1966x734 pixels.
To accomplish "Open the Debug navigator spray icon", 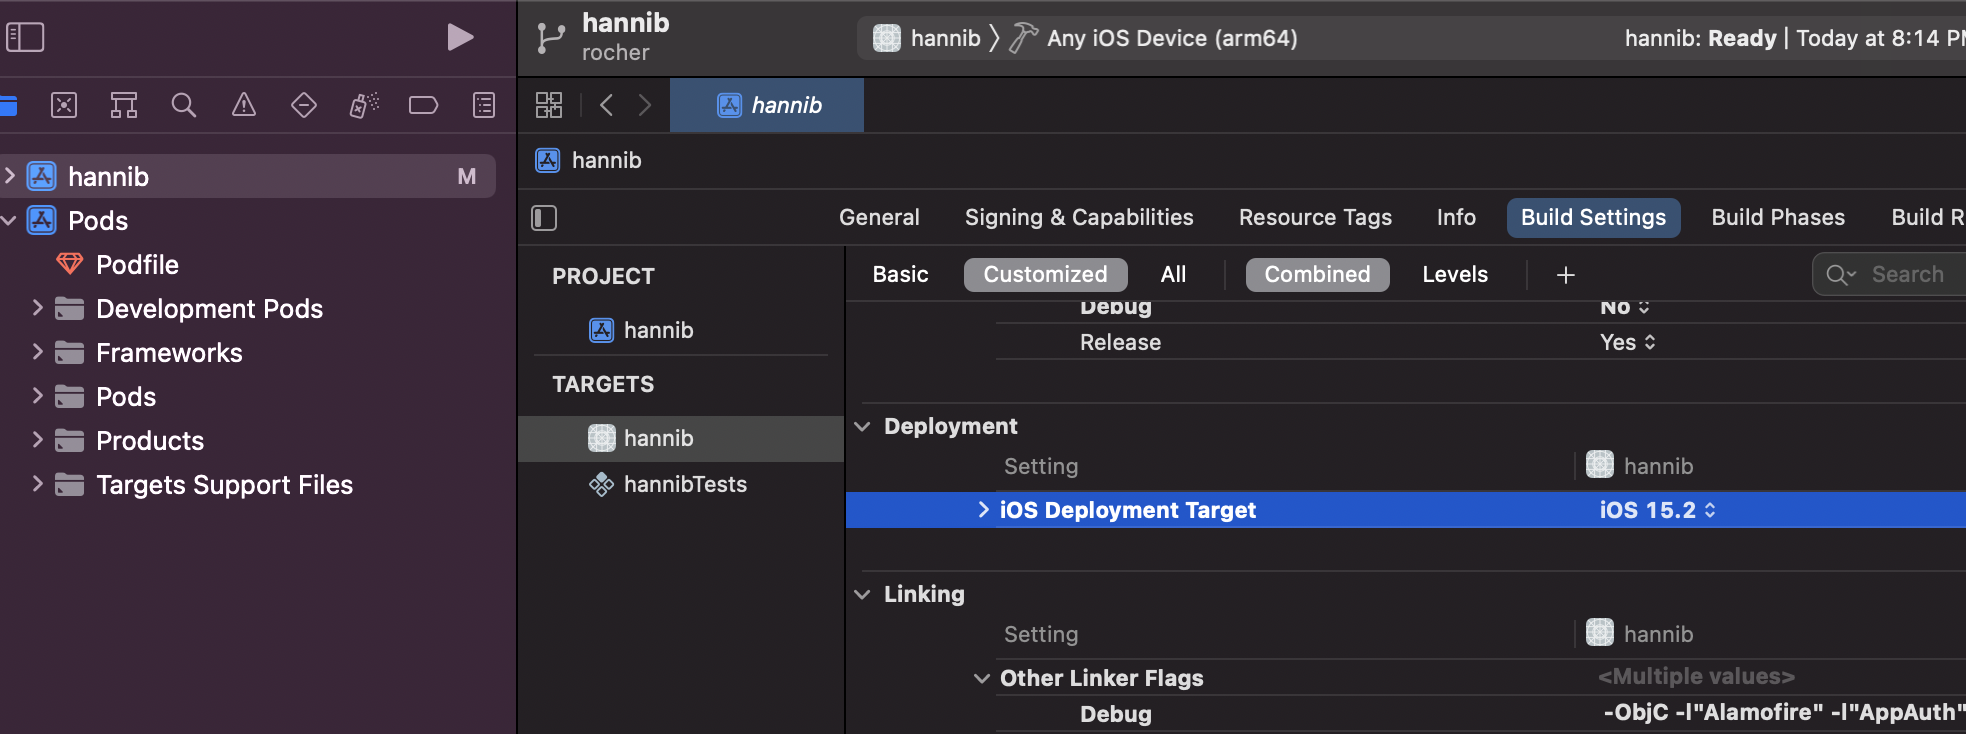I will [x=364, y=105].
